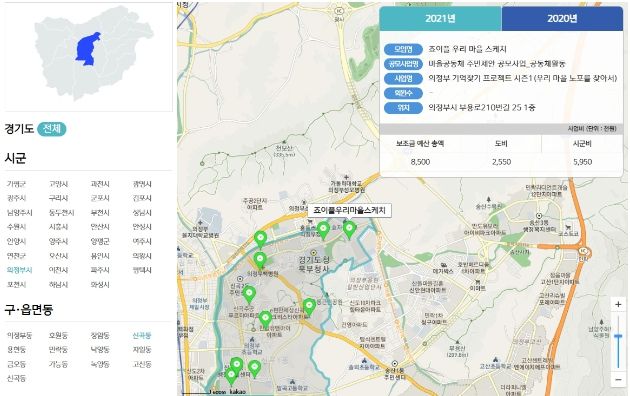
Task: Select 가평군 in the city list
Action: [16, 184]
